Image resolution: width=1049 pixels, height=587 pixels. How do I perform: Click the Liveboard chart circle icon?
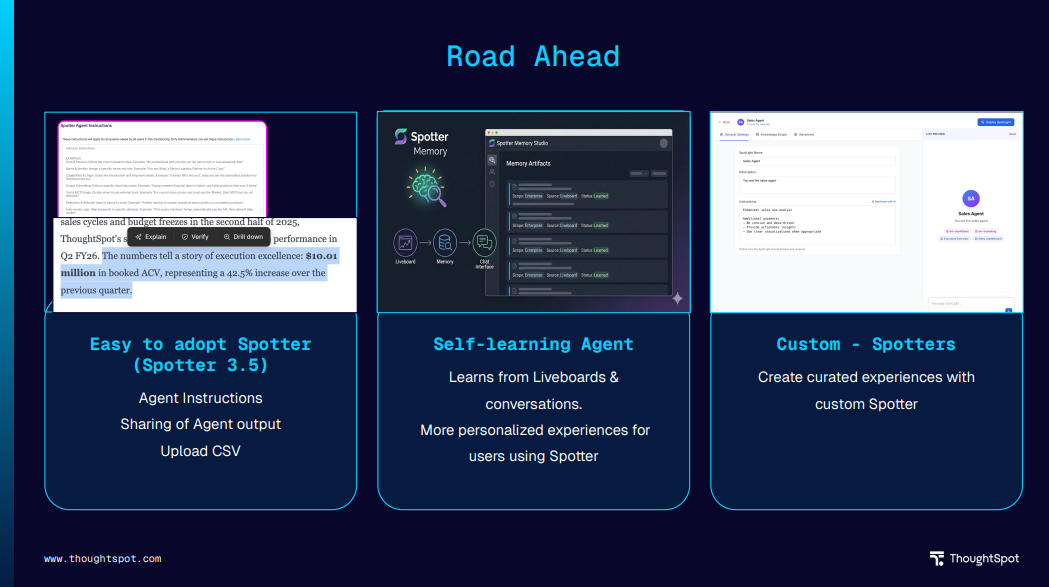[x=406, y=242]
